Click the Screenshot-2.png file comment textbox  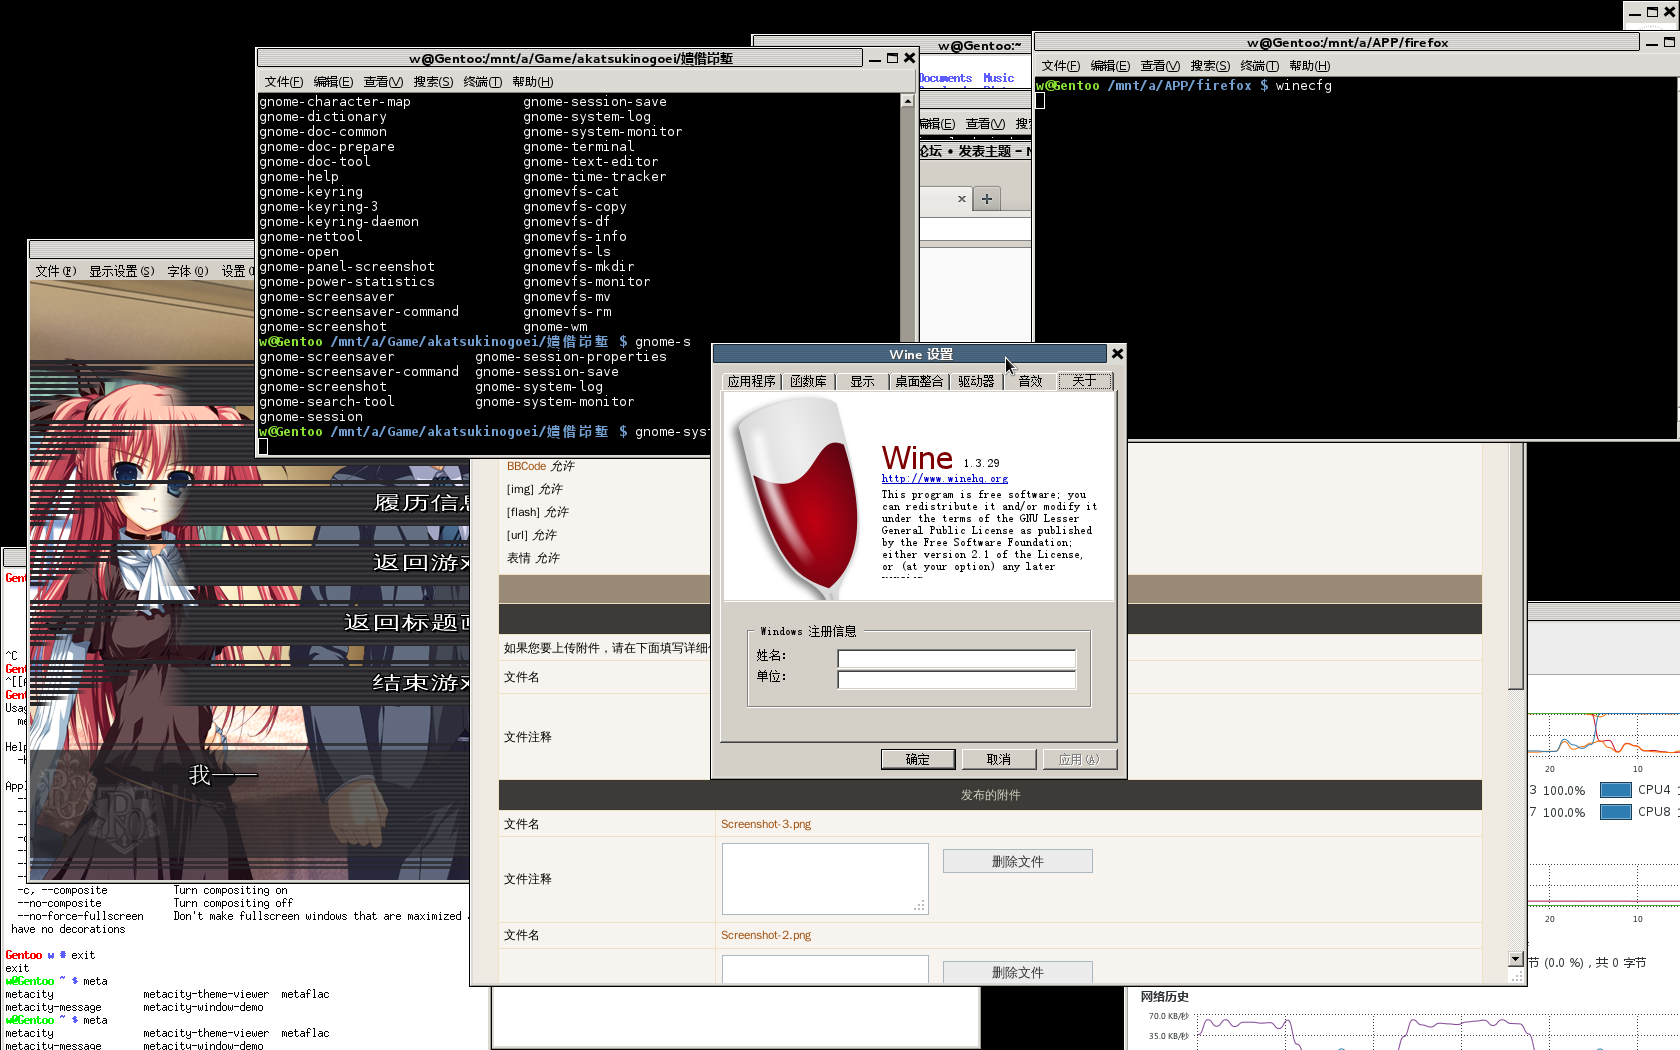pos(825,969)
